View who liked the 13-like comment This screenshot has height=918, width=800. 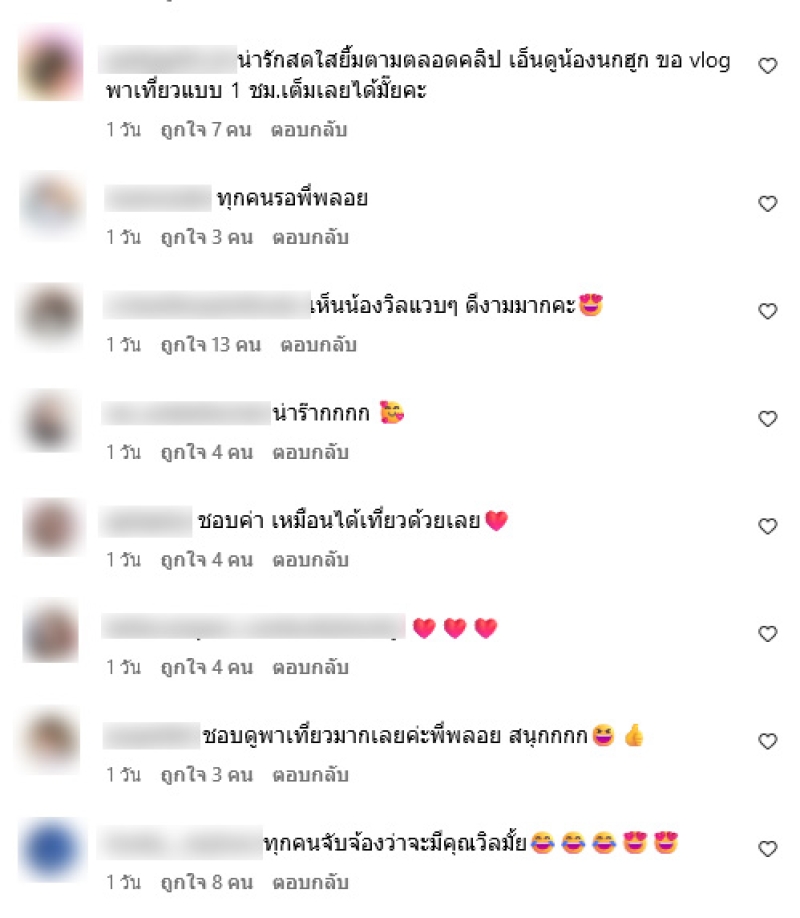pos(211,345)
